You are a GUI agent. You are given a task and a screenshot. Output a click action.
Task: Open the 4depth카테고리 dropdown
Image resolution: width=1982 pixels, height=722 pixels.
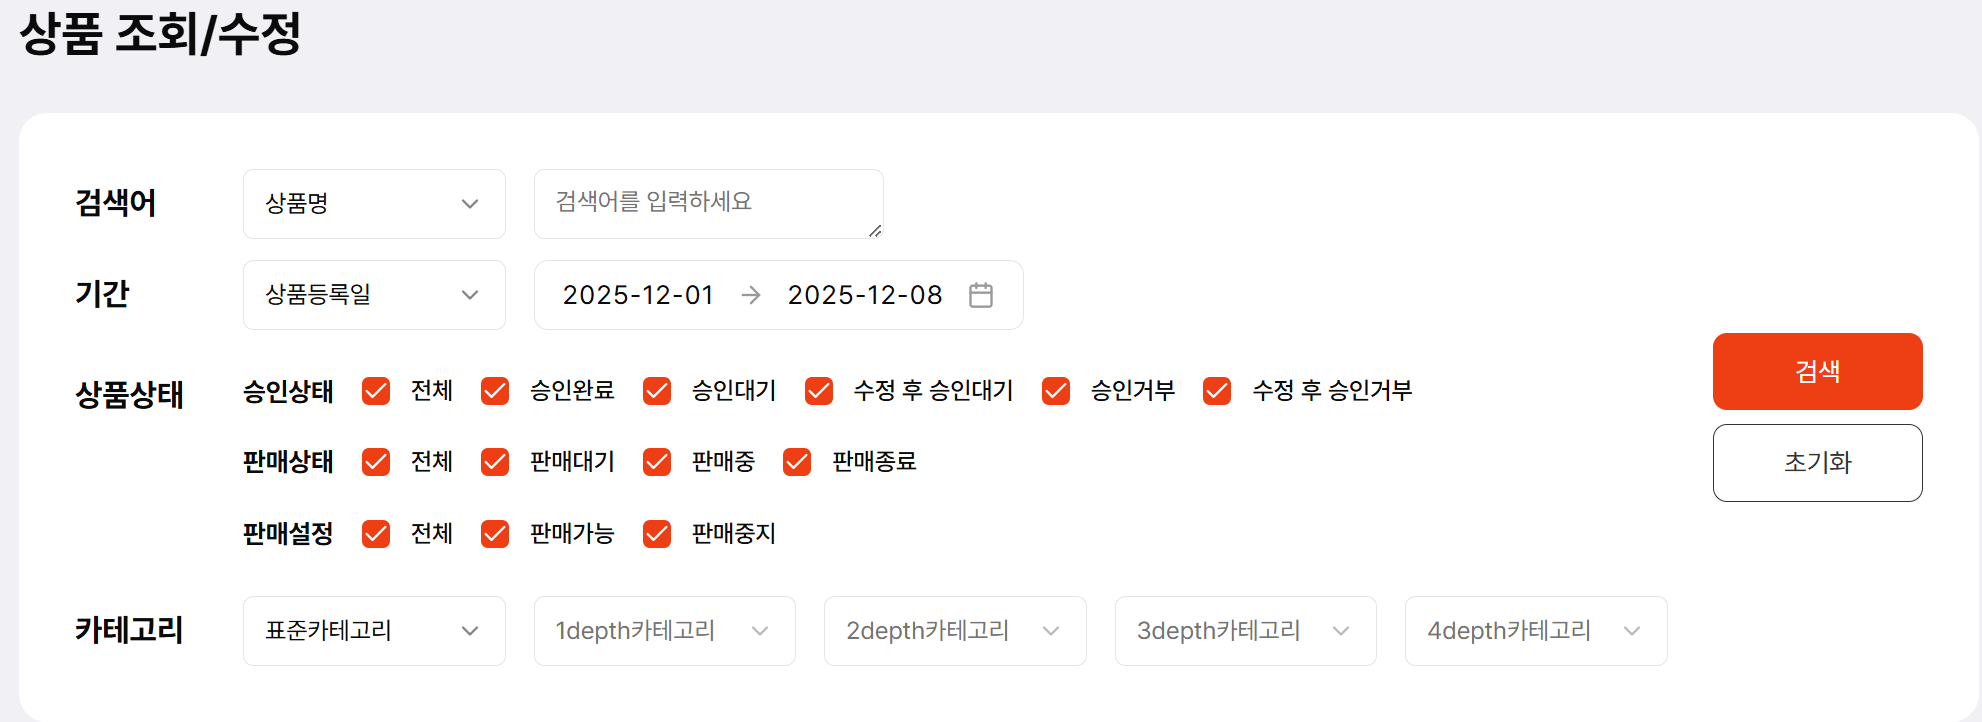[1535, 631]
